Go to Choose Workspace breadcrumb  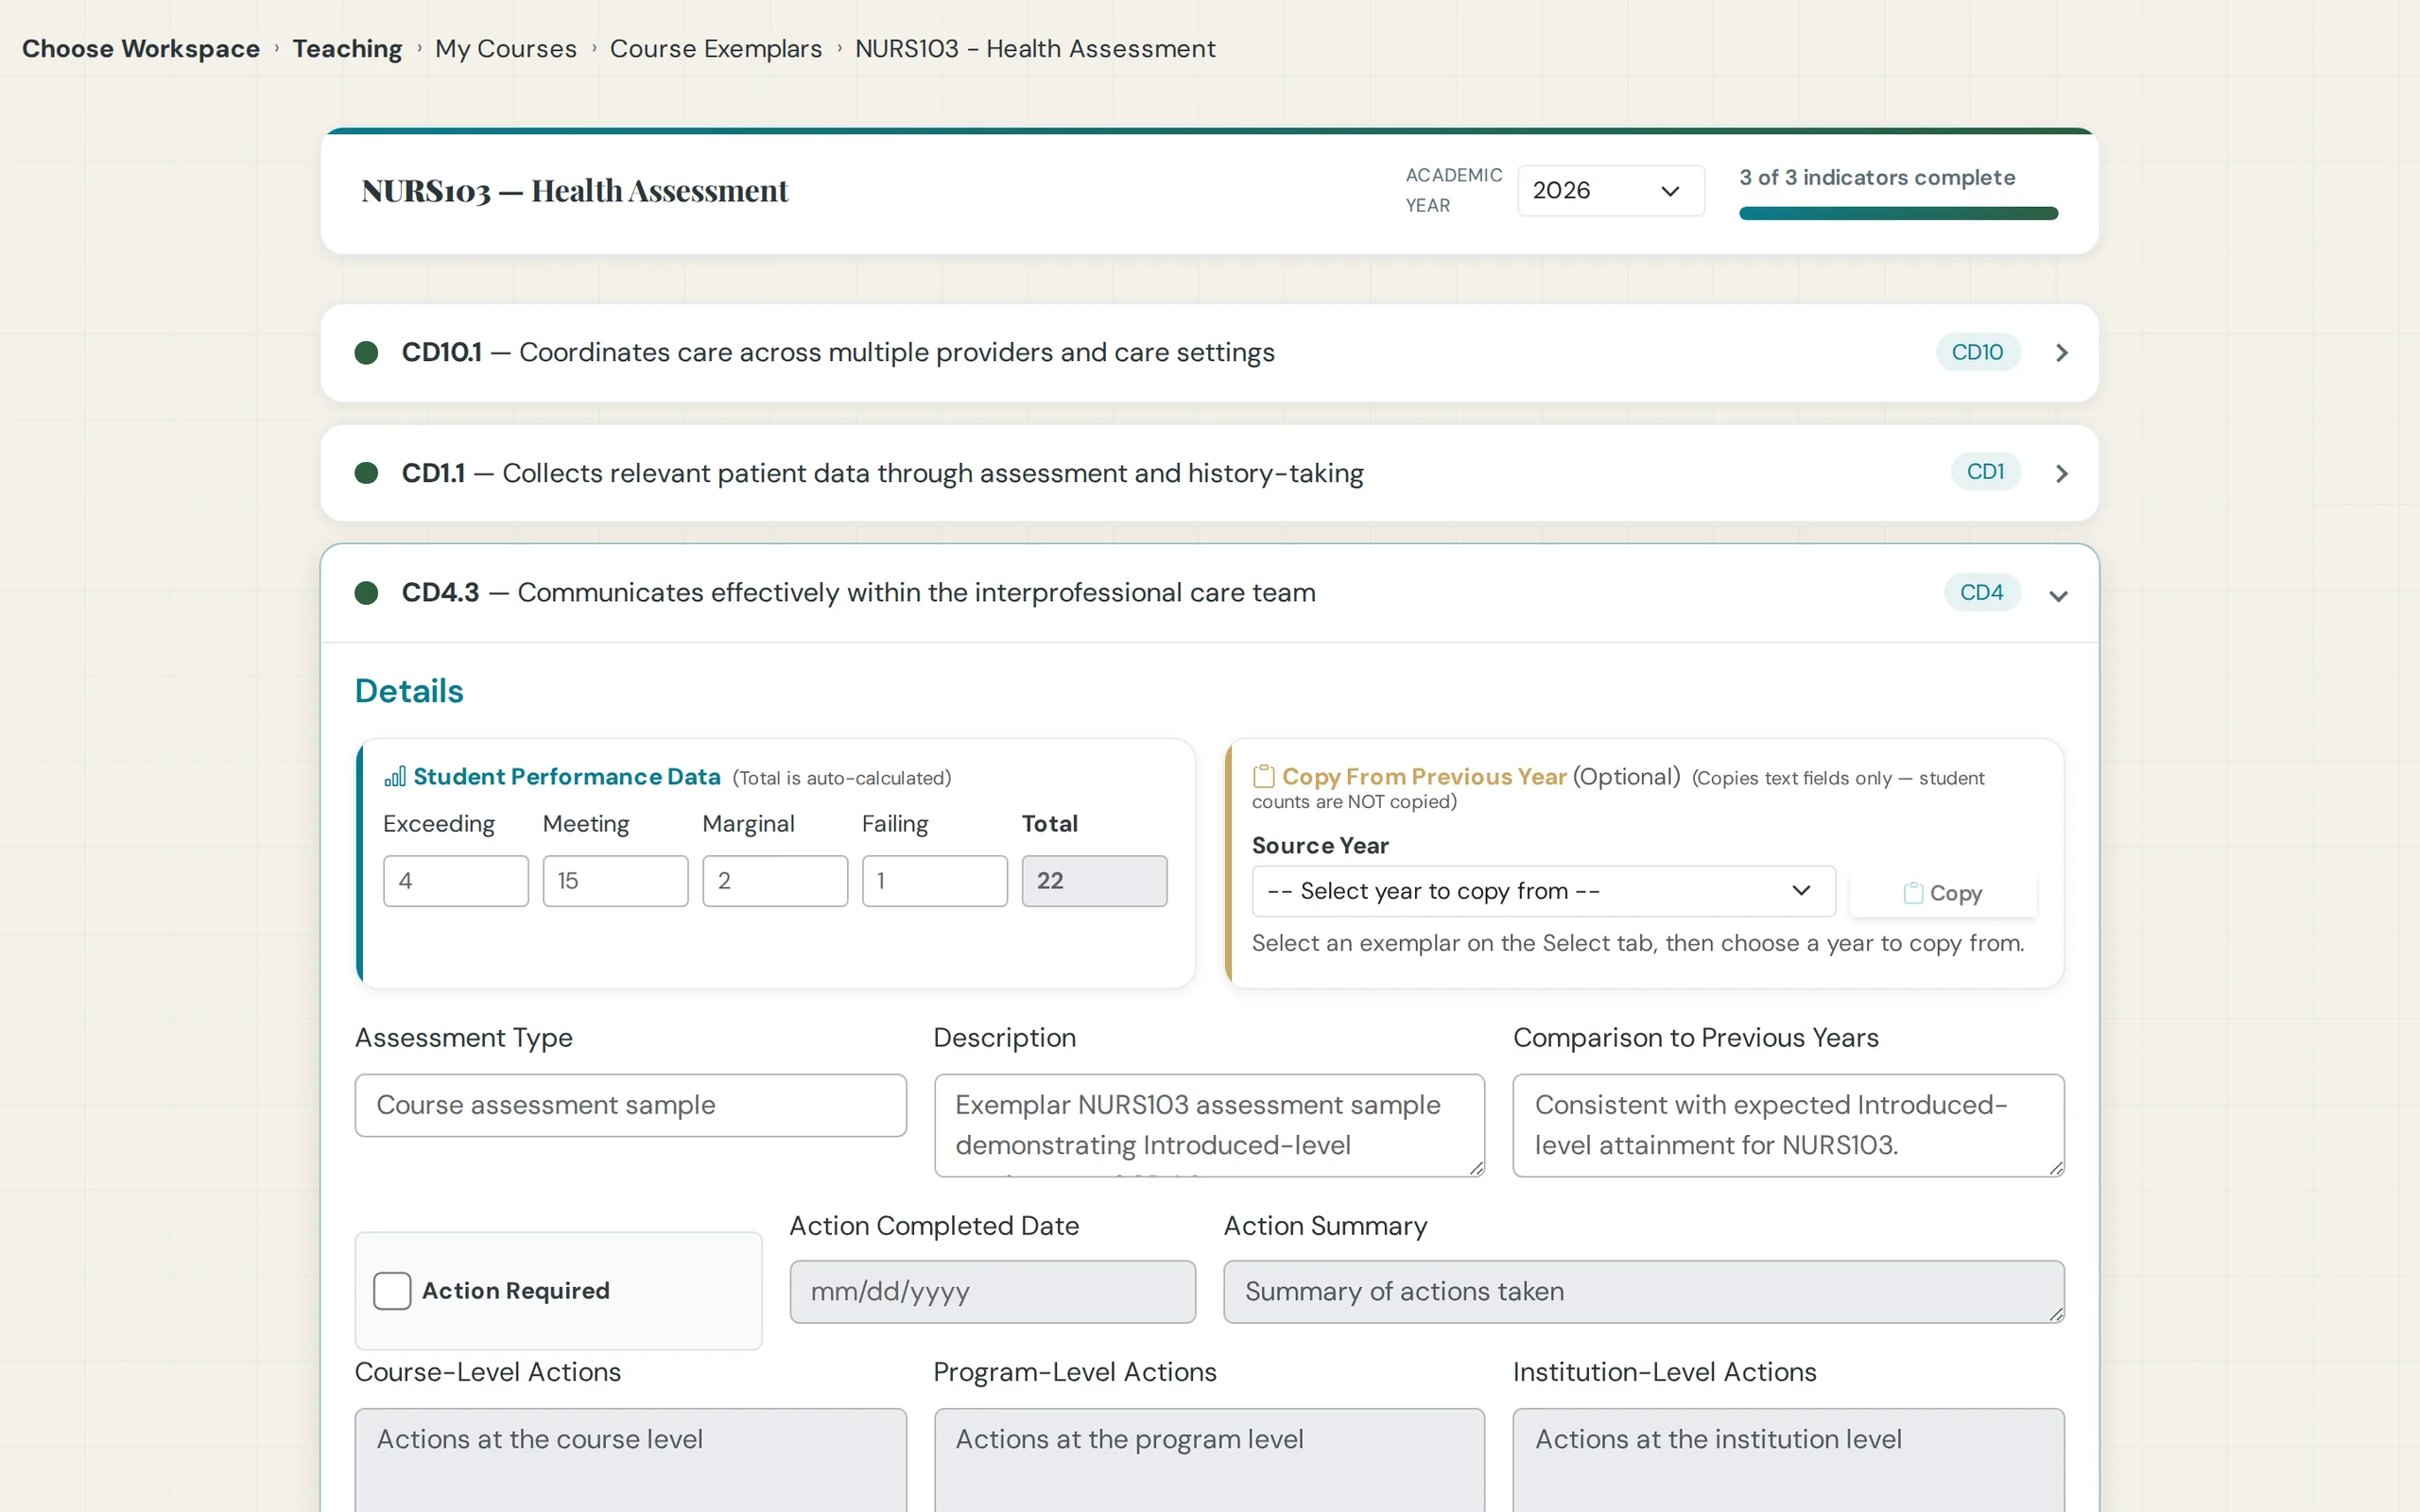(x=141, y=48)
